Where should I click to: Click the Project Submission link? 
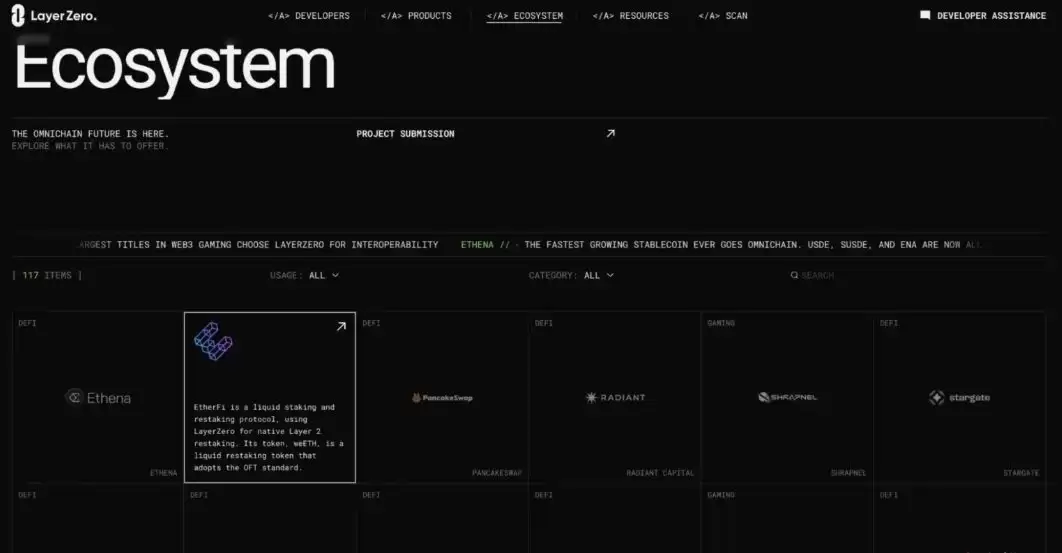point(405,134)
